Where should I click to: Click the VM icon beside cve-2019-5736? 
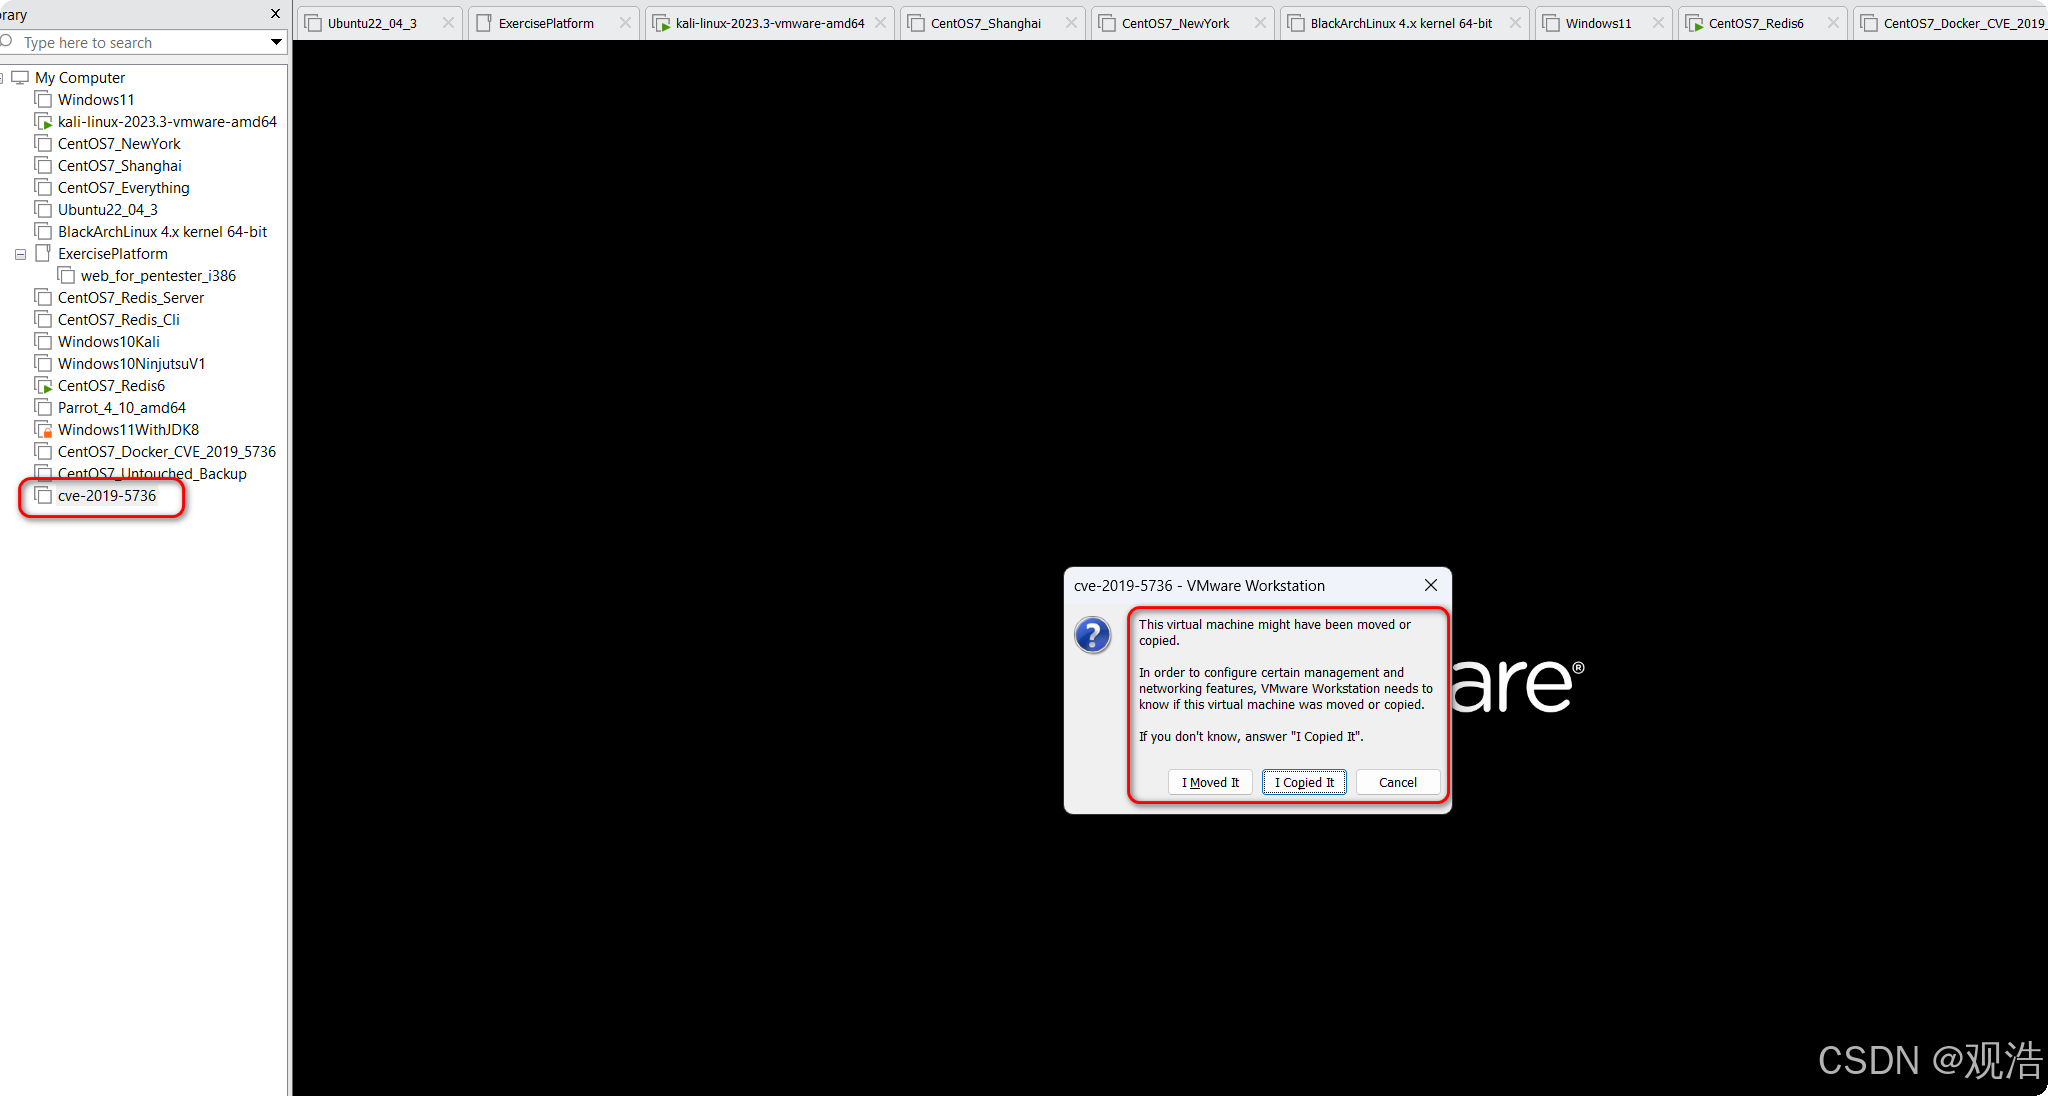coord(43,495)
